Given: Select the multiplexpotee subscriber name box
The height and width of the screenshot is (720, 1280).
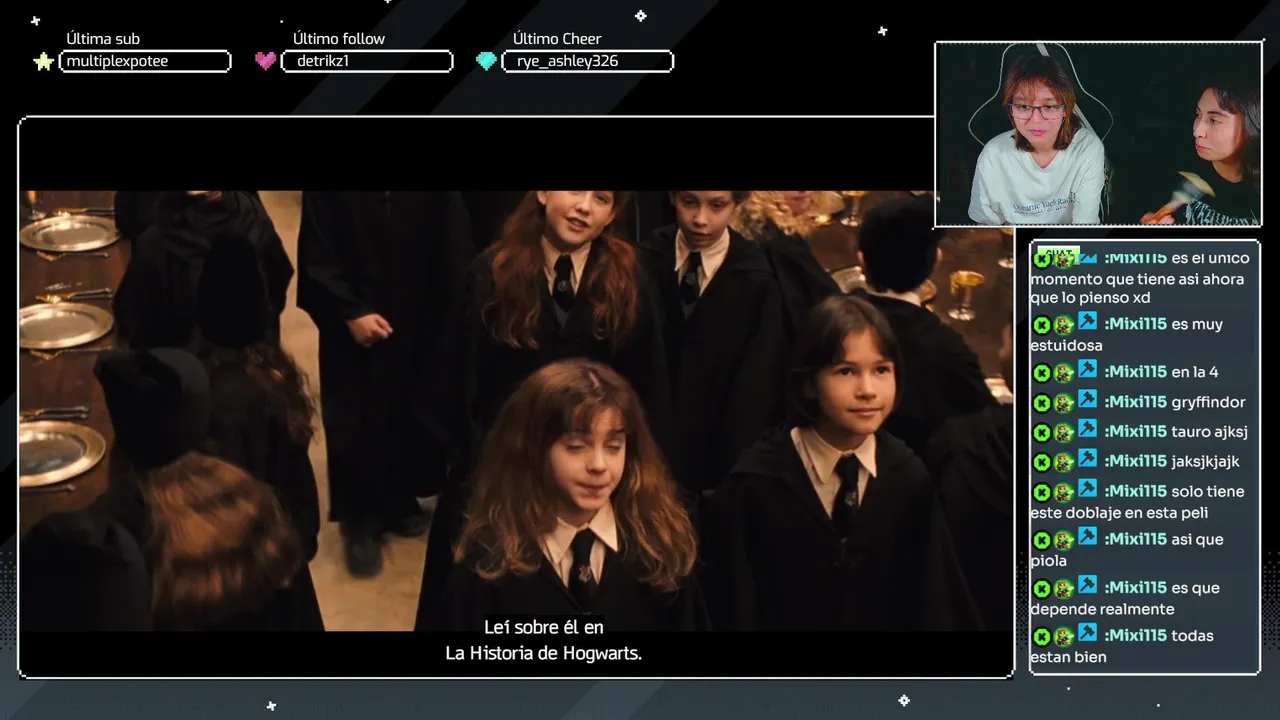Looking at the screenshot, I should [145, 61].
